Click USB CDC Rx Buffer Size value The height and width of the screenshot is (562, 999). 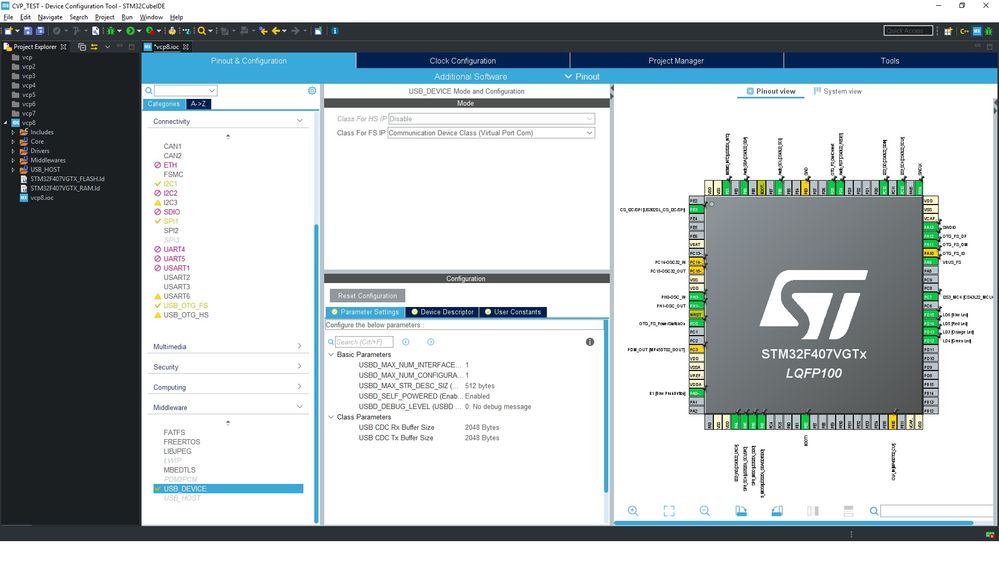pos(482,428)
